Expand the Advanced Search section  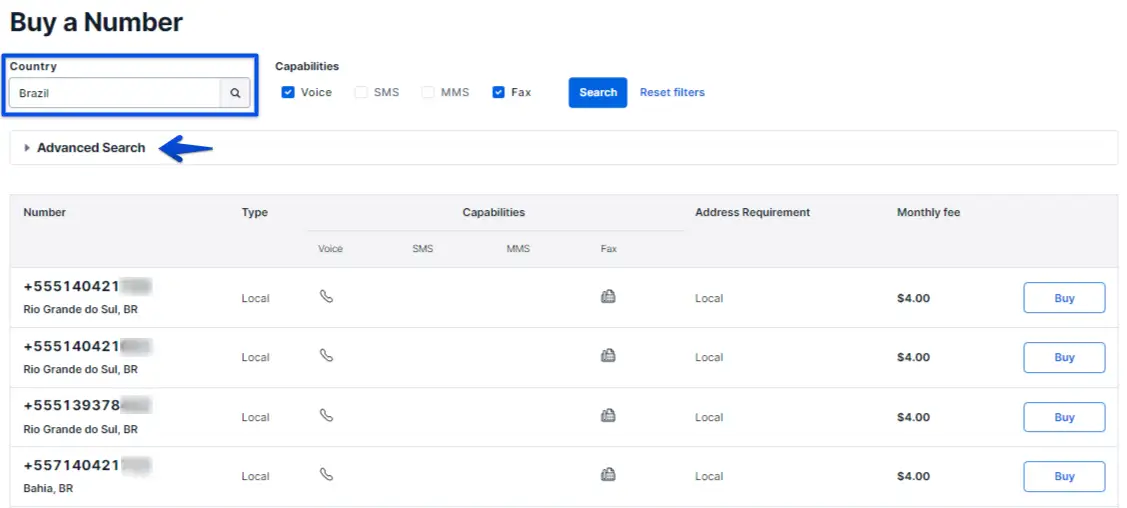[x=90, y=148]
